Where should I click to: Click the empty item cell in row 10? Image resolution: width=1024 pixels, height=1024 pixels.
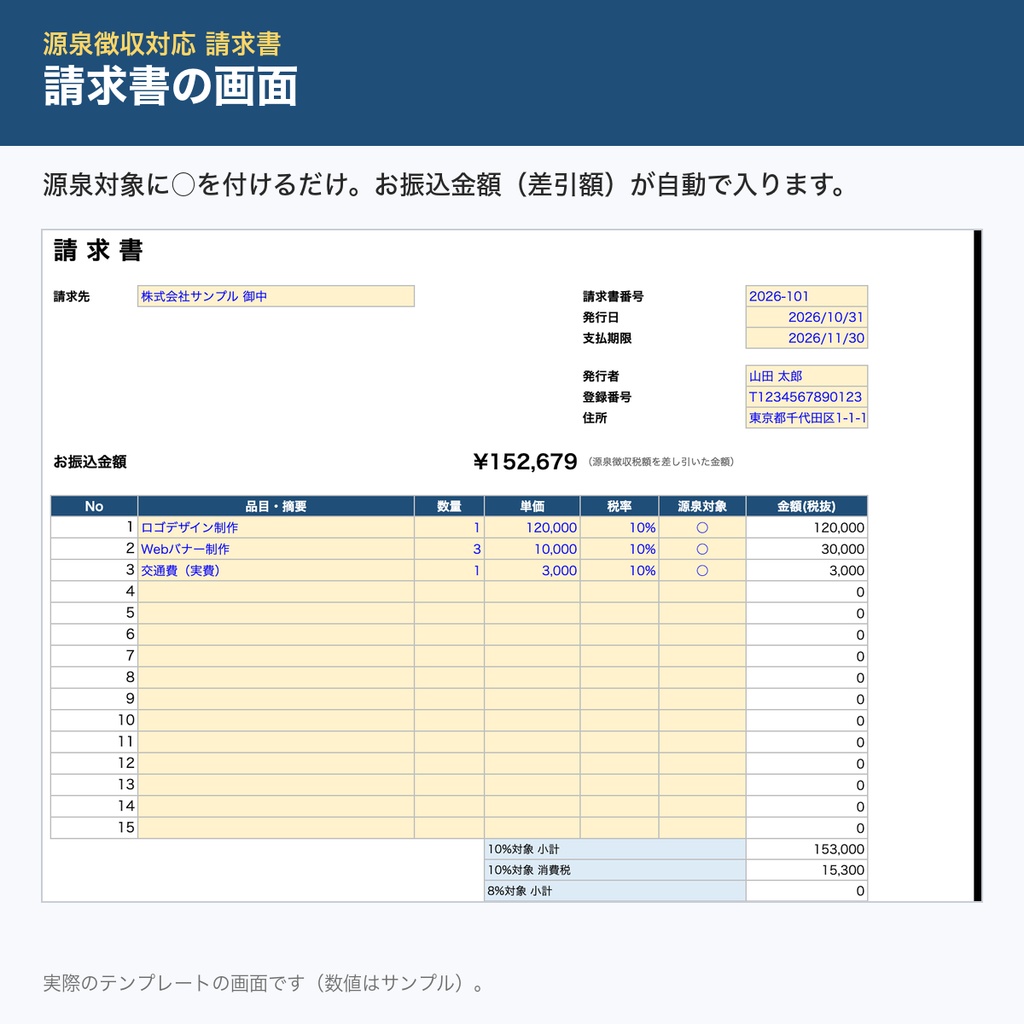click(276, 720)
